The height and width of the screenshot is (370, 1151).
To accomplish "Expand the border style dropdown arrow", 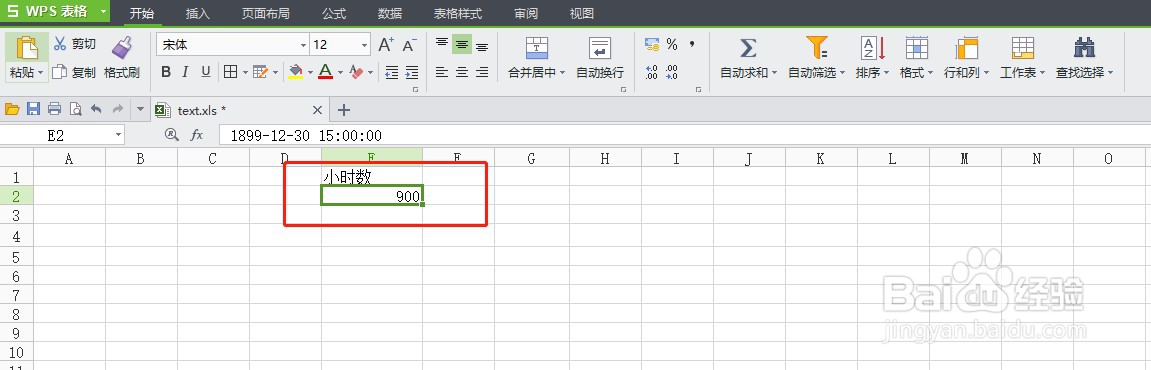I will tap(244, 72).
